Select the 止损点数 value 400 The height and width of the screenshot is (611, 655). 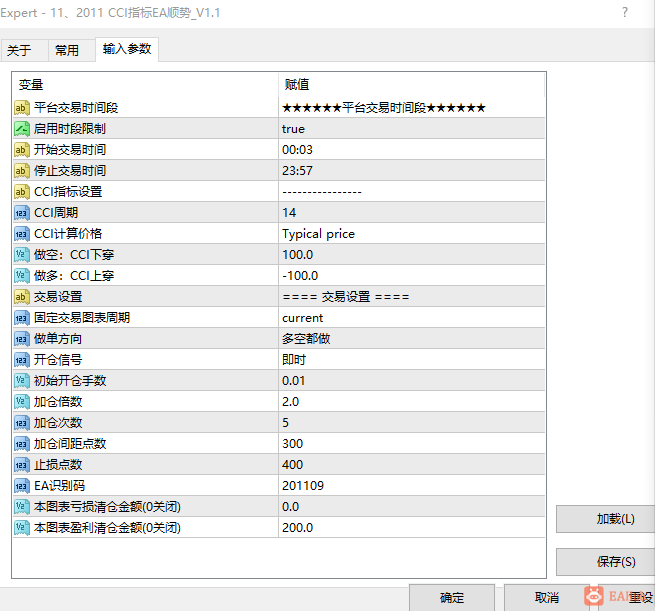point(411,464)
